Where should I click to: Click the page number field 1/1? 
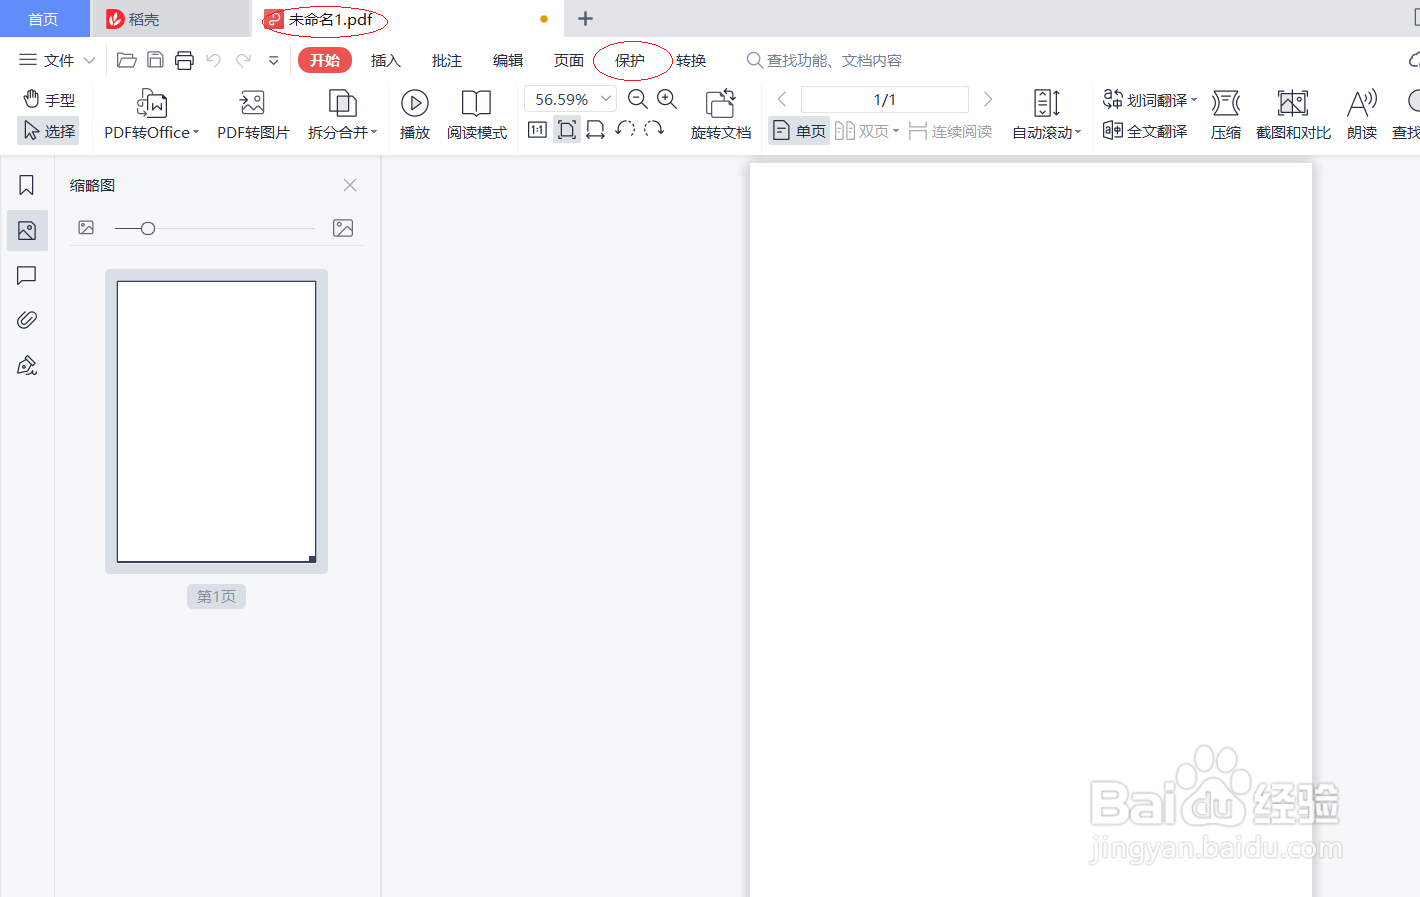[885, 99]
